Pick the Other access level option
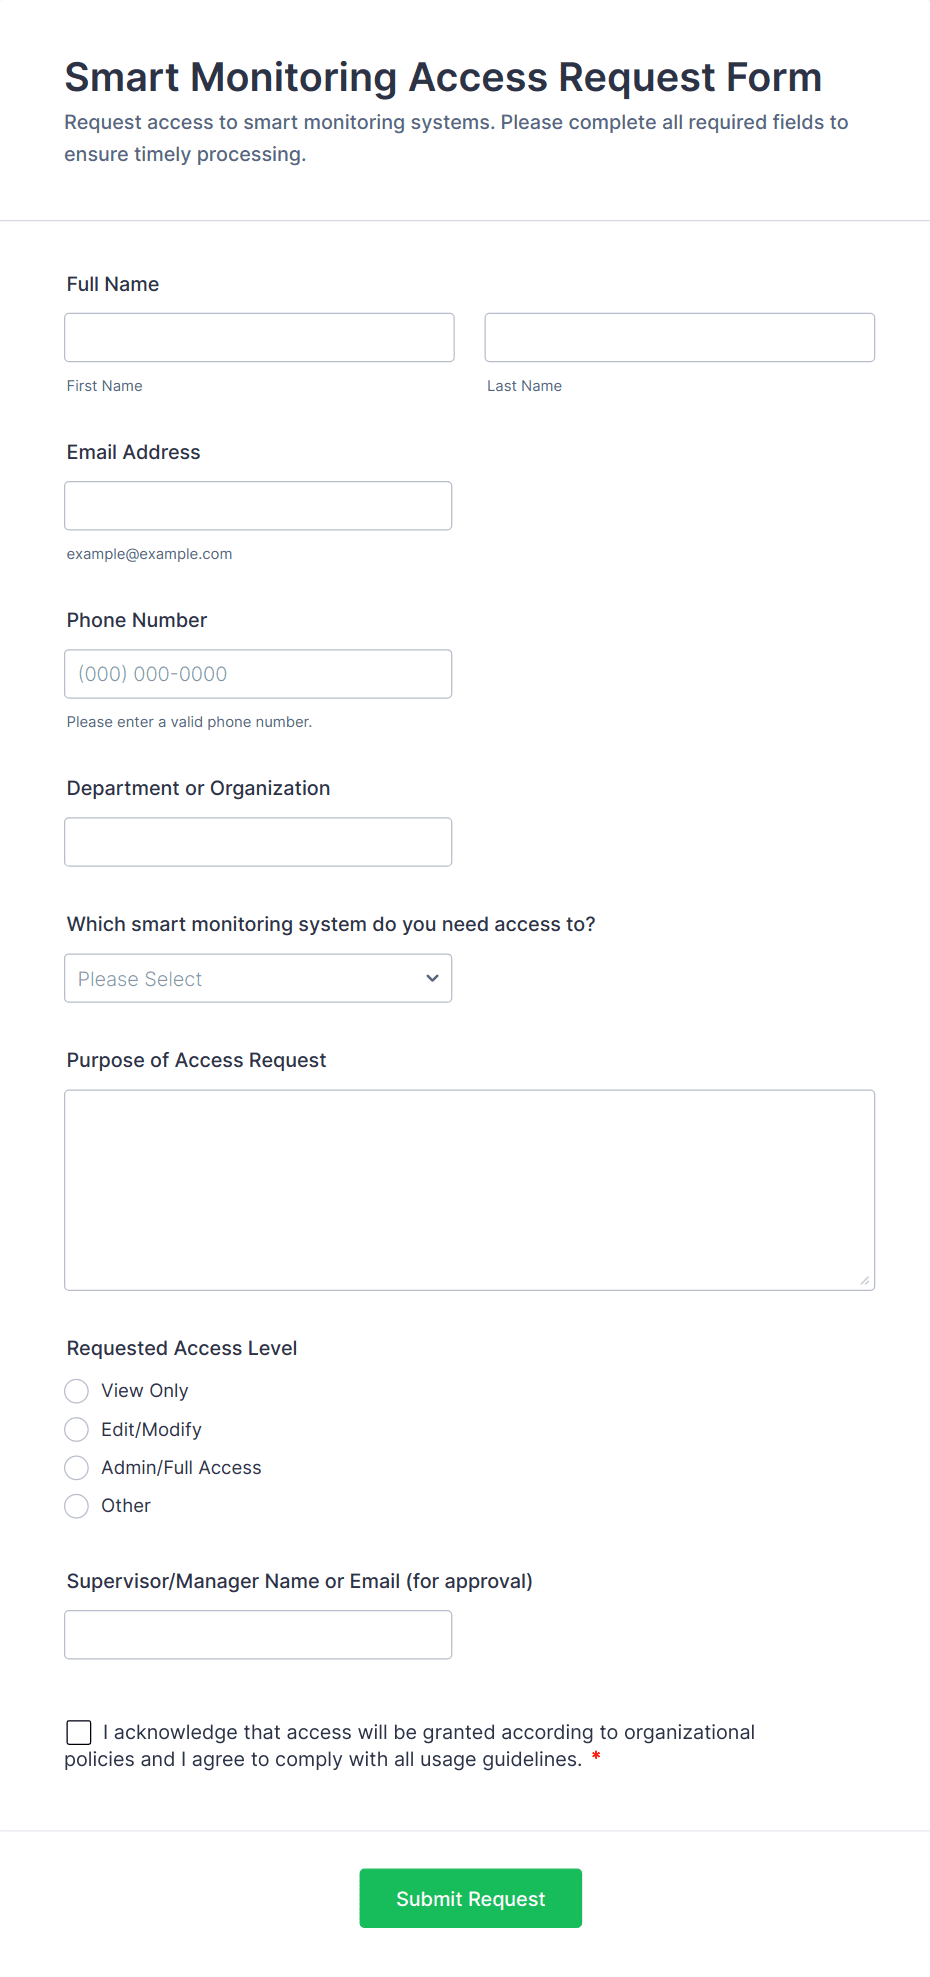 tap(77, 1505)
